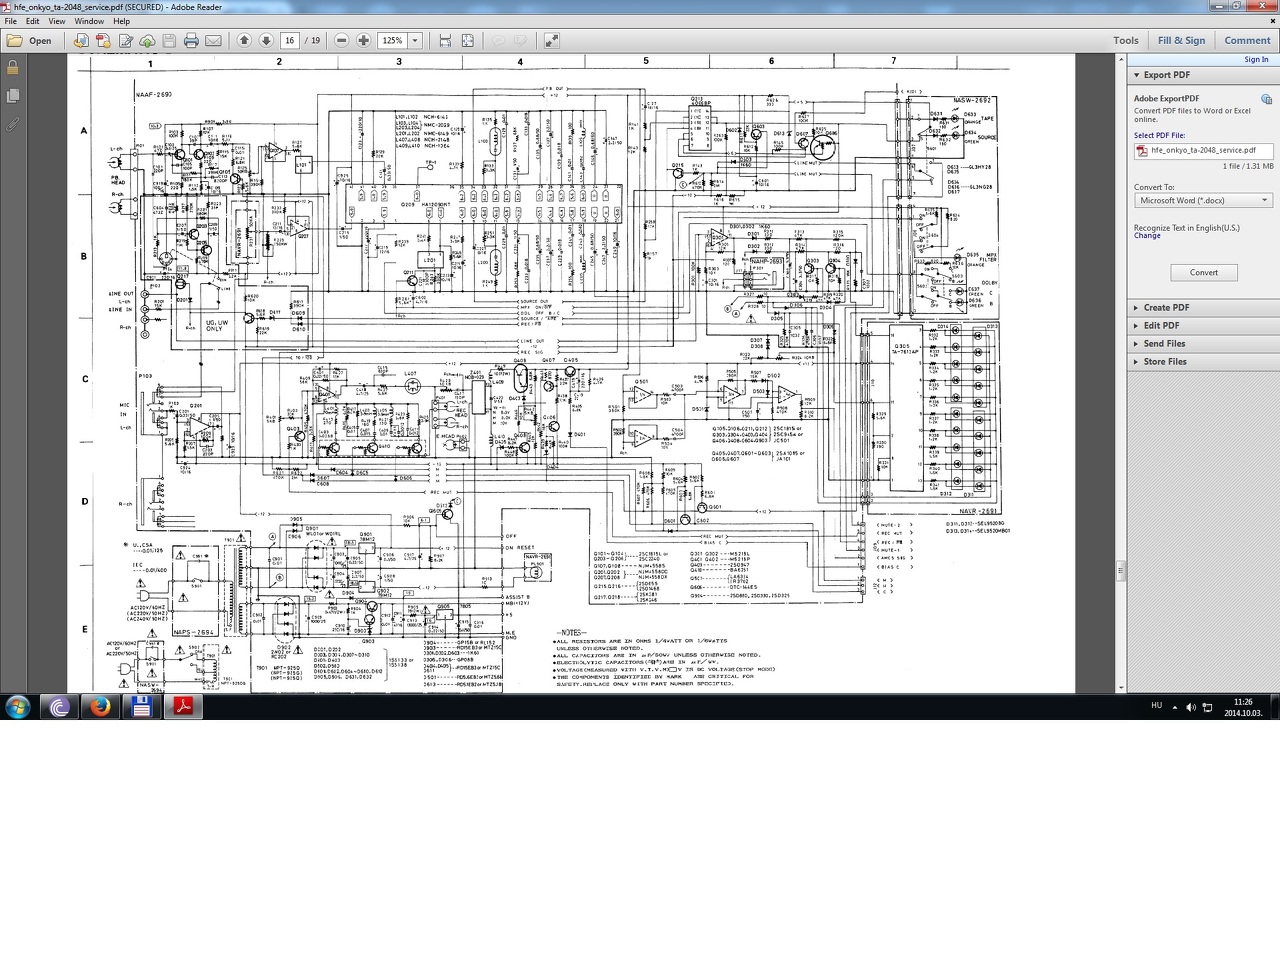Switch to read mode with the expand icon

click(x=551, y=41)
